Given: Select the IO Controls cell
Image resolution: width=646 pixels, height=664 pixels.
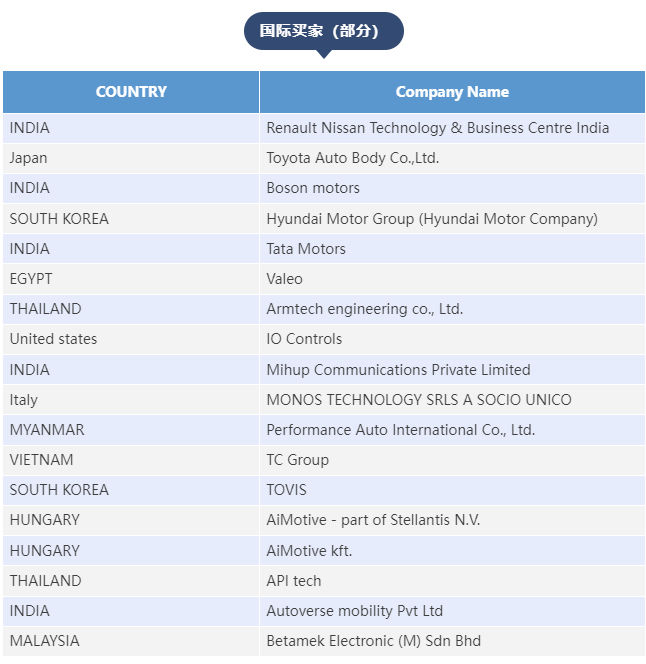Looking at the screenshot, I should [x=304, y=339].
